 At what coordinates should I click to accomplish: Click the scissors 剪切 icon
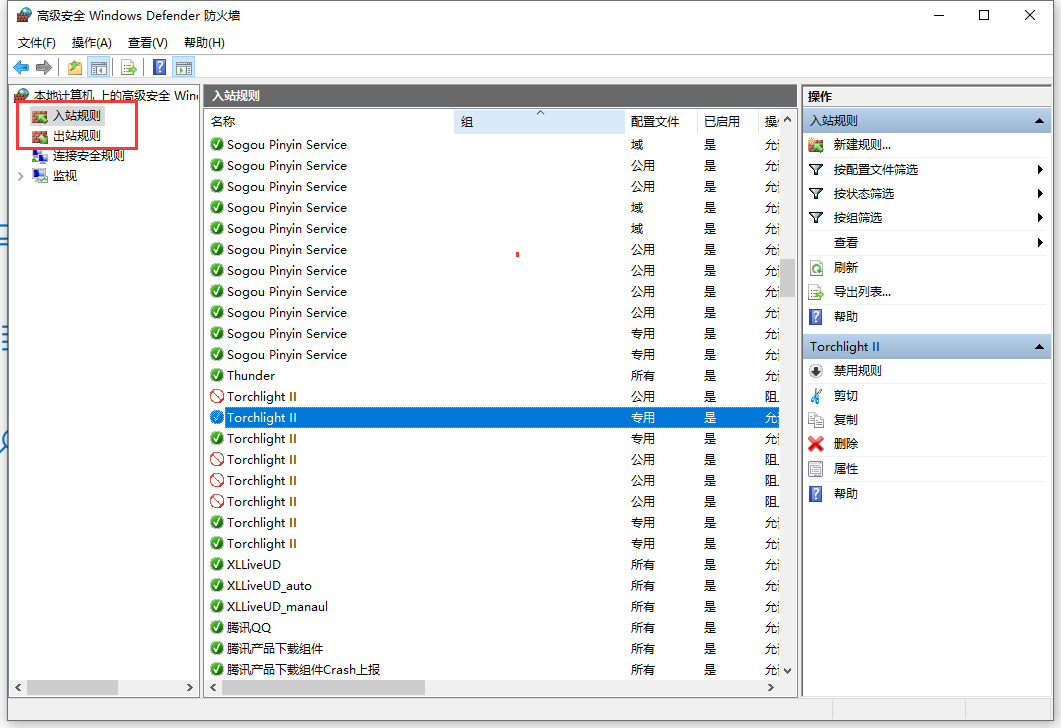click(x=816, y=396)
